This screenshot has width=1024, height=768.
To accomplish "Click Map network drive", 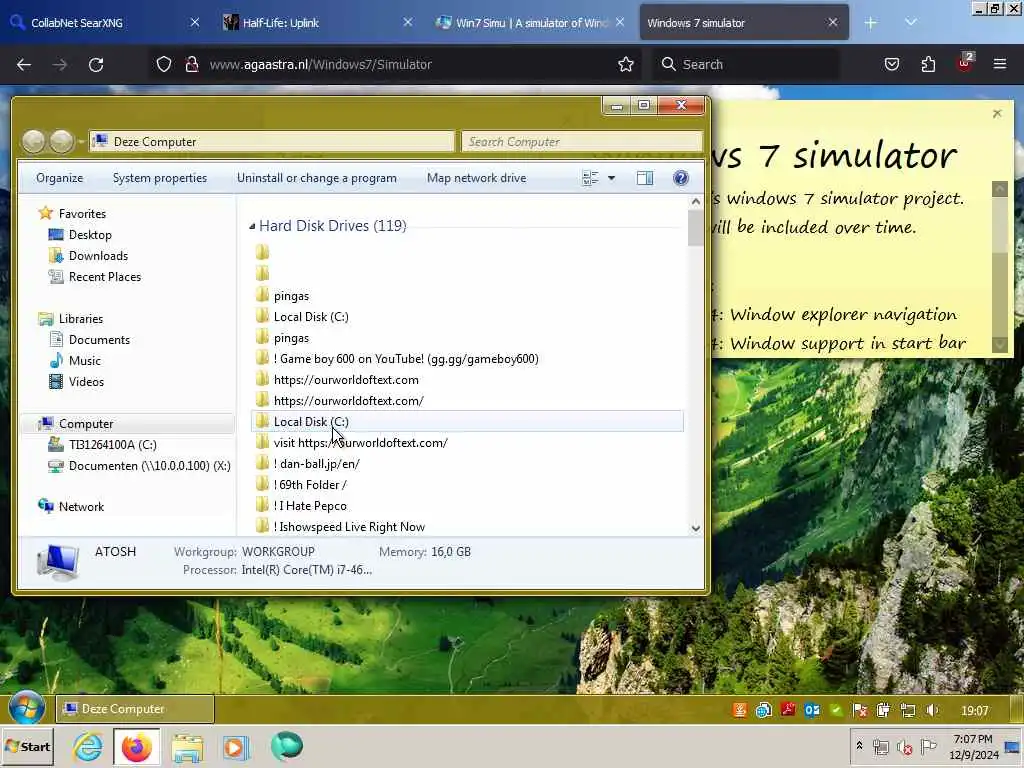I will [x=476, y=178].
